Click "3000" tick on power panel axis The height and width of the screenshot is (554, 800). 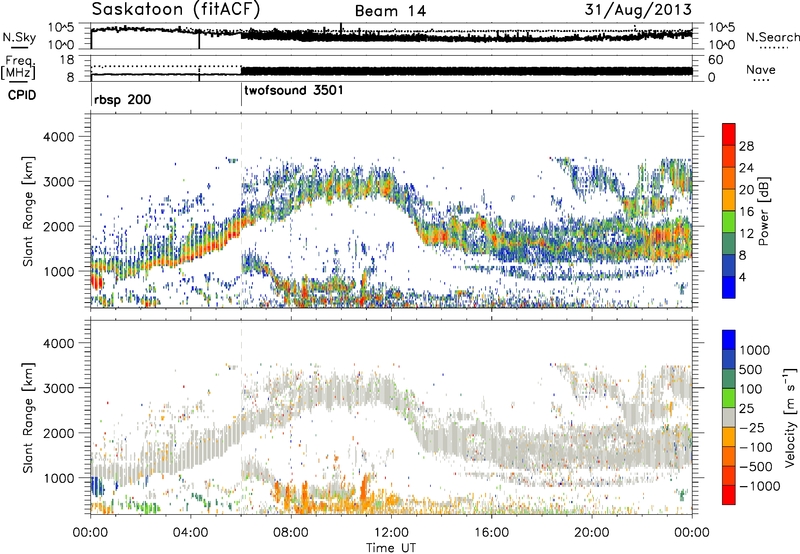[59, 182]
